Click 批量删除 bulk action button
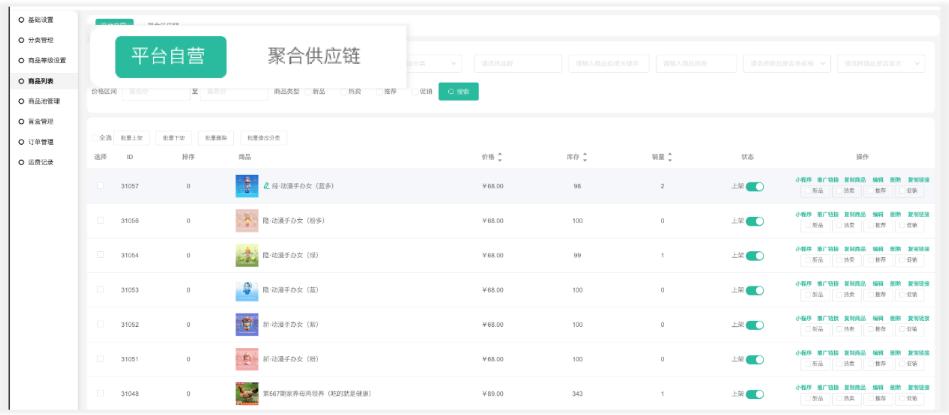This screenshot has width=949, height=415. pyautogui.click(x=215, y=138)
